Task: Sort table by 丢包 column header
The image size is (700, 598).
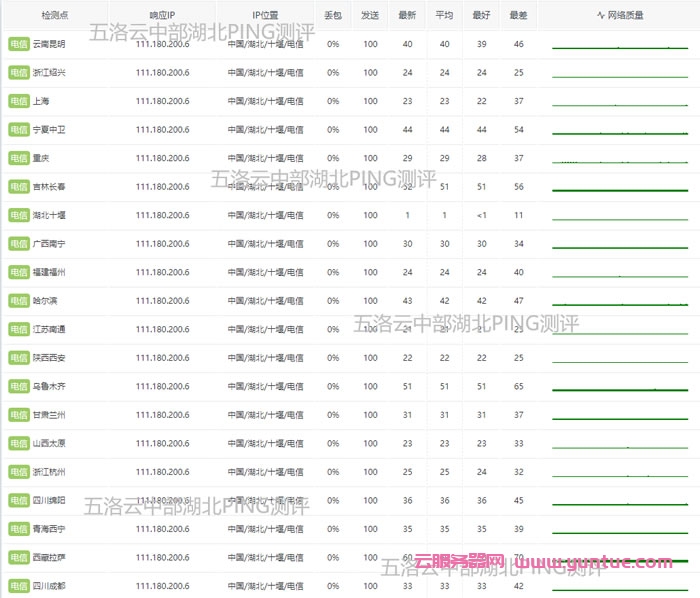Action: [333, 16]
